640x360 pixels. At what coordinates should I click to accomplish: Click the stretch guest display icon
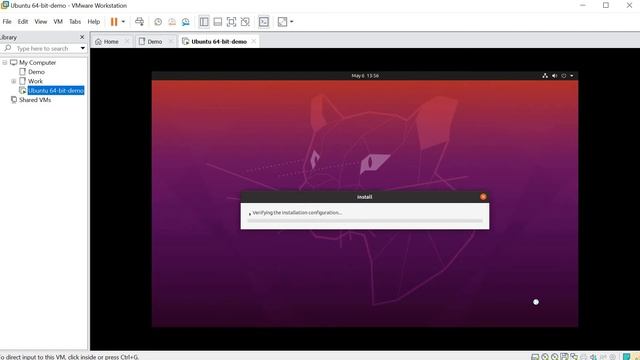[x=282, y=22]
